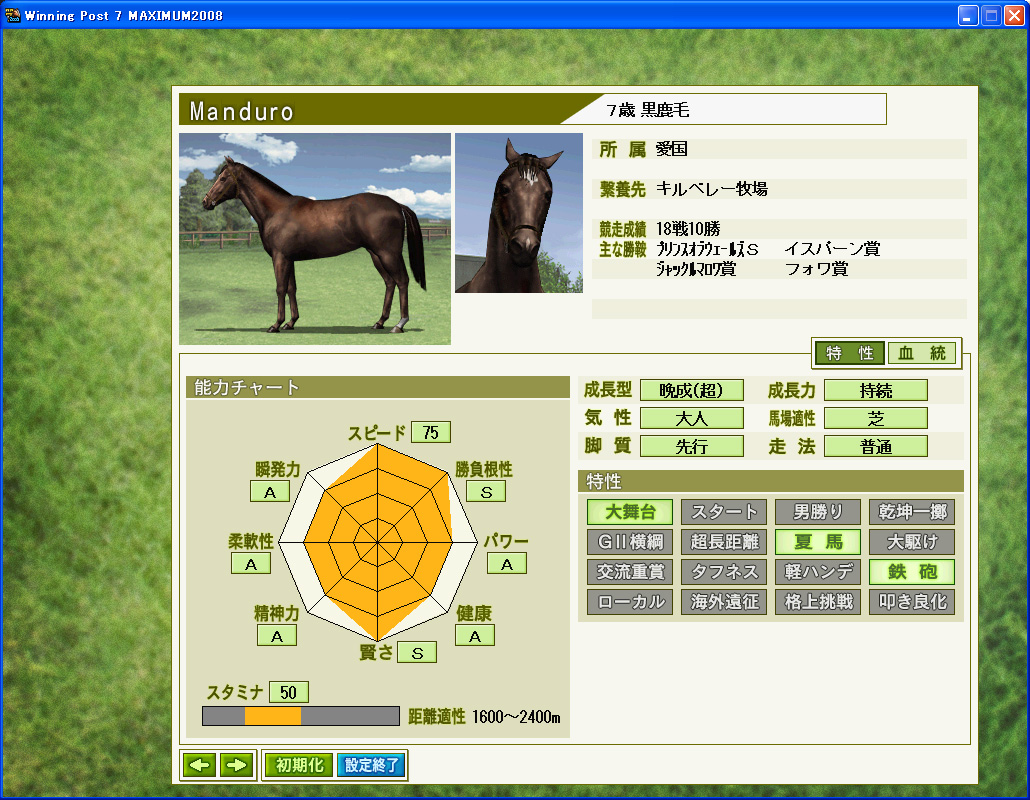Click the 精神力 grade box
Viewport: 1030px width, 800px height.
[277, 635]
